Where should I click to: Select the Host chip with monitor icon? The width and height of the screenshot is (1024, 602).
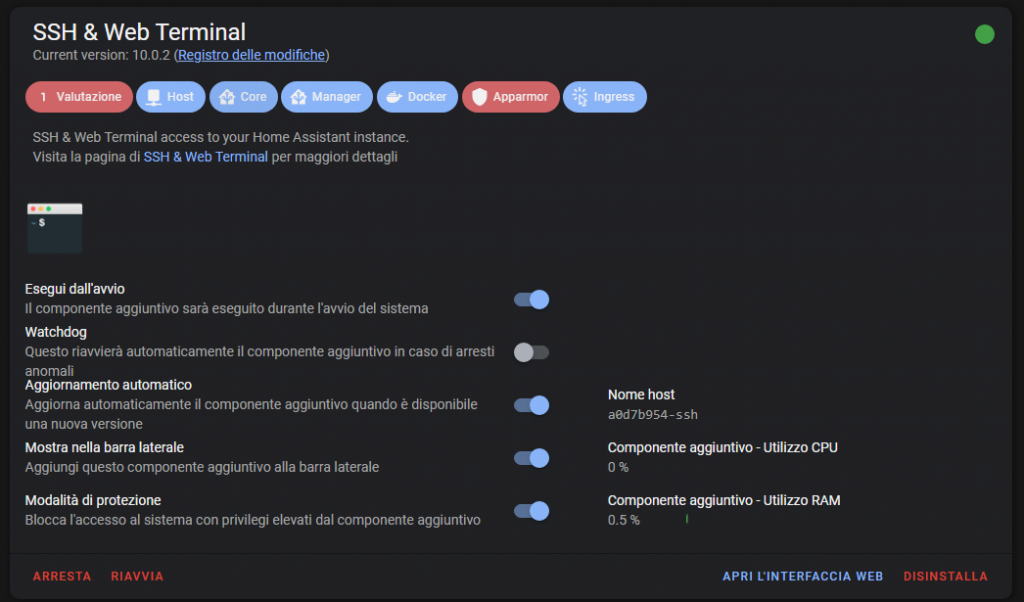170,97
